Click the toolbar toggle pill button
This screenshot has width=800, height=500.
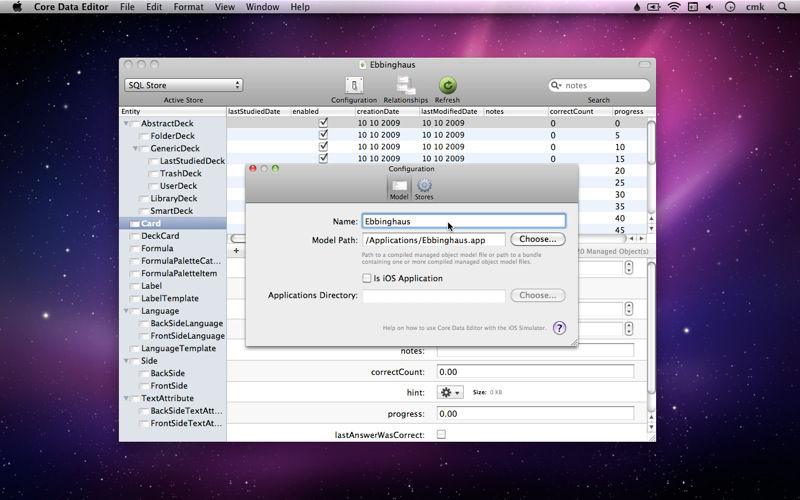coord(644,65)
